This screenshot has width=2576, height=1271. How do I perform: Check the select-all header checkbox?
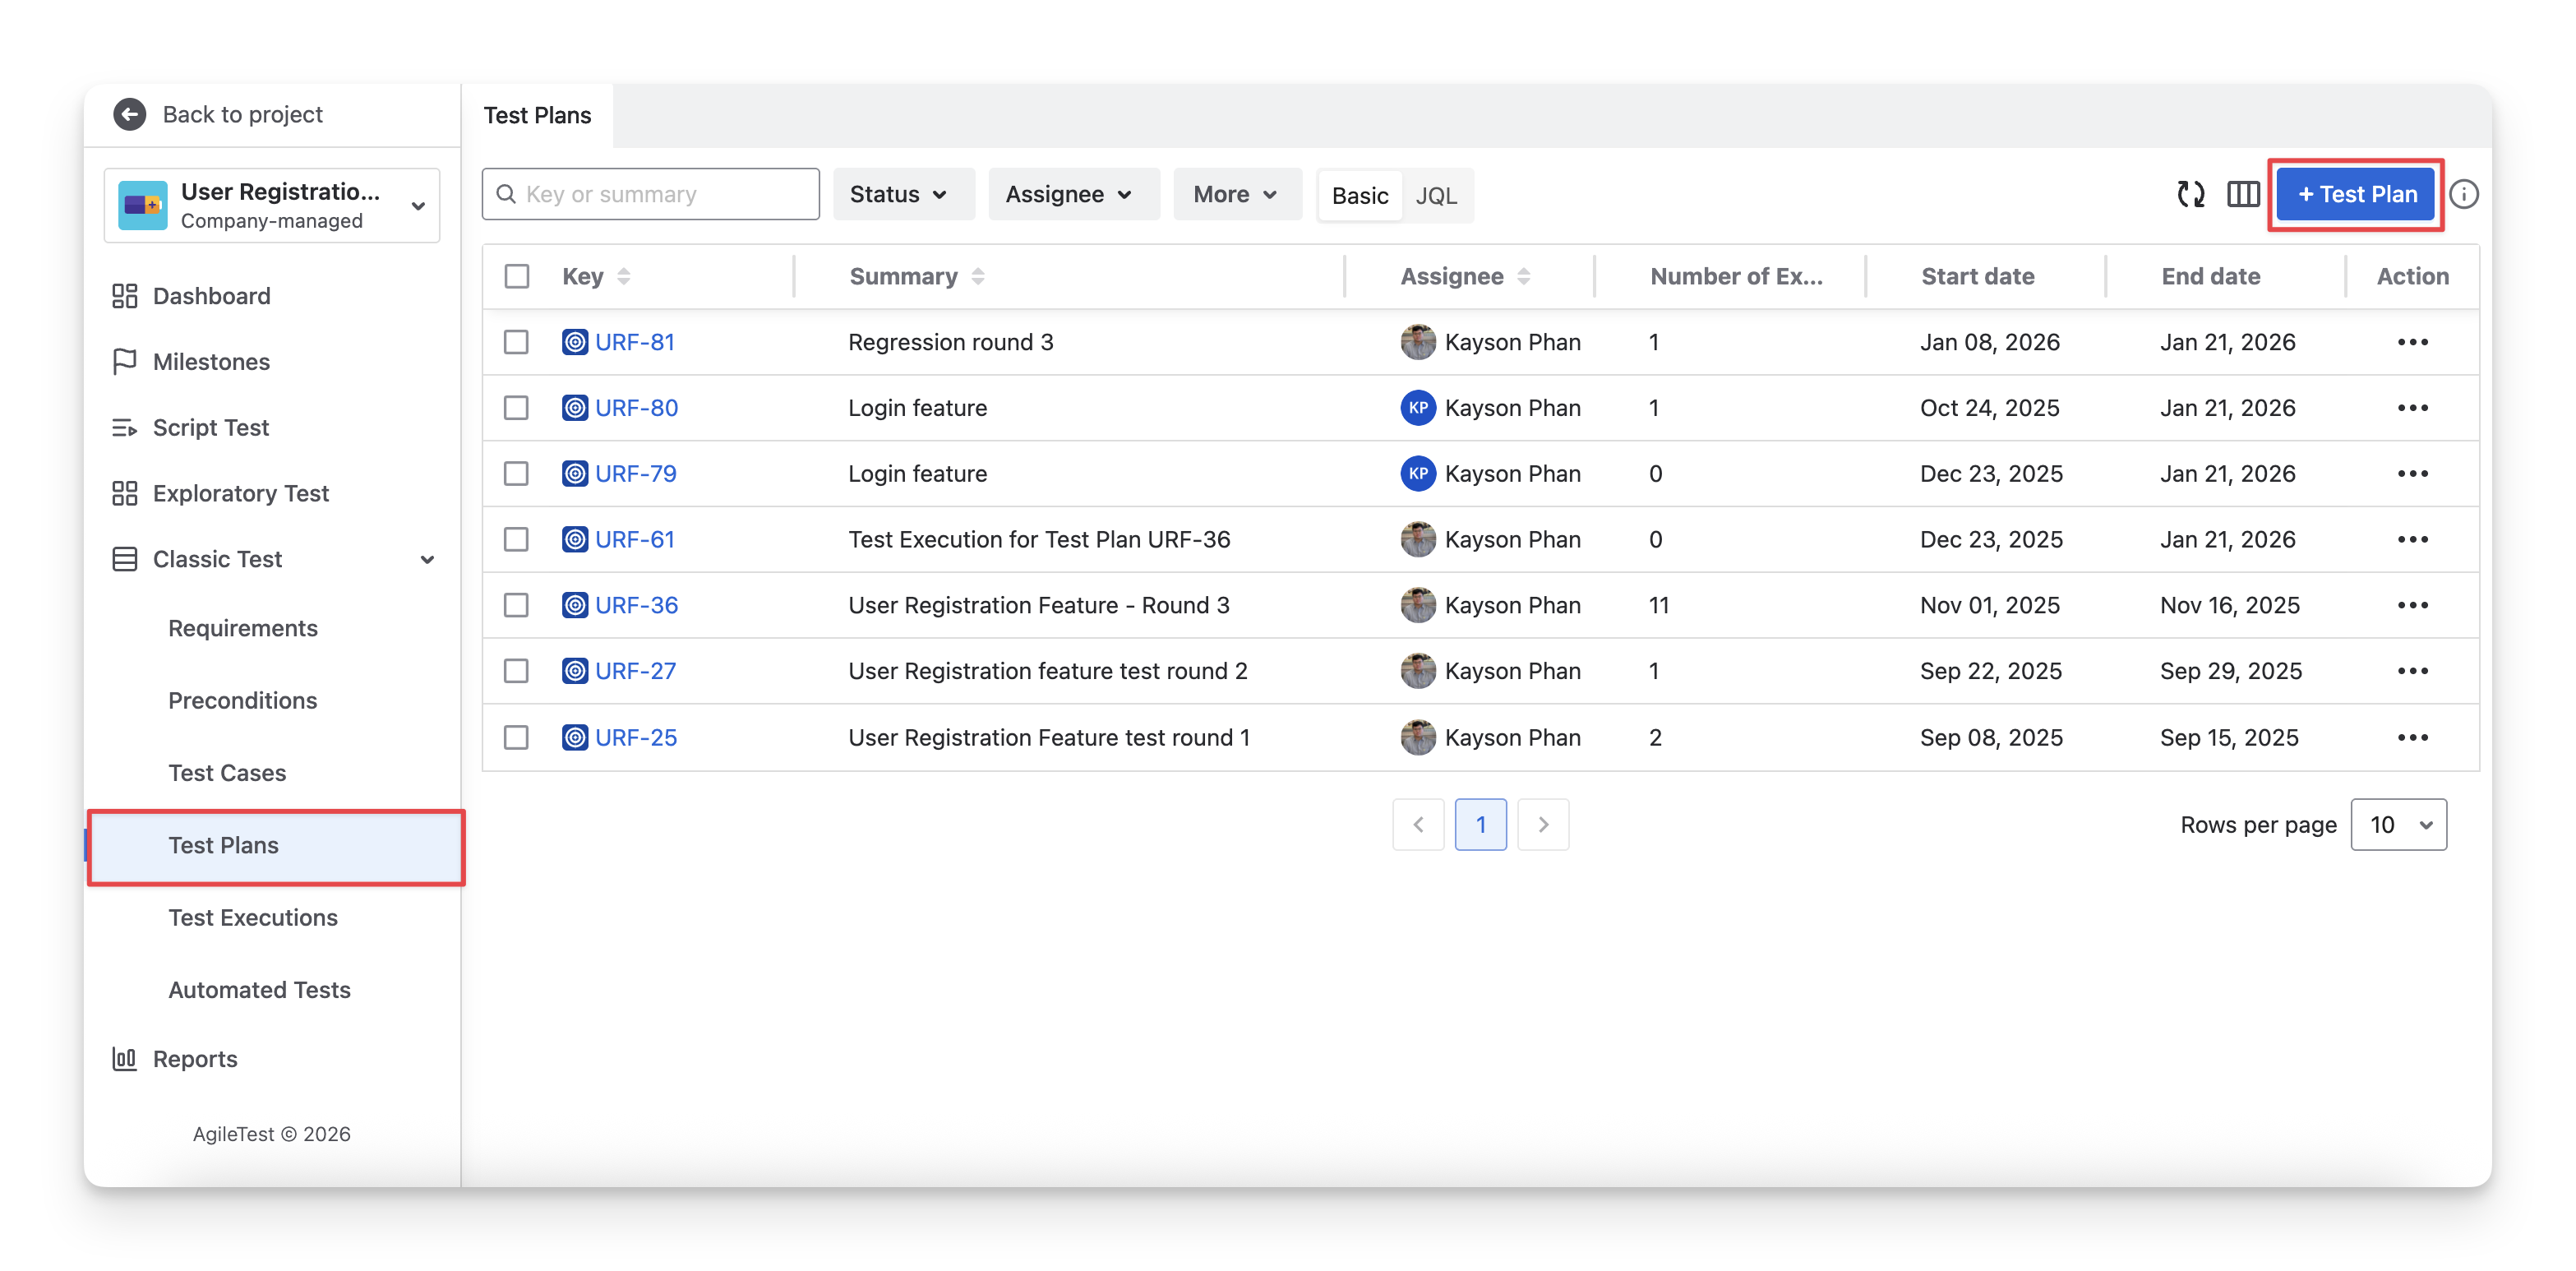tap(517, 277)
